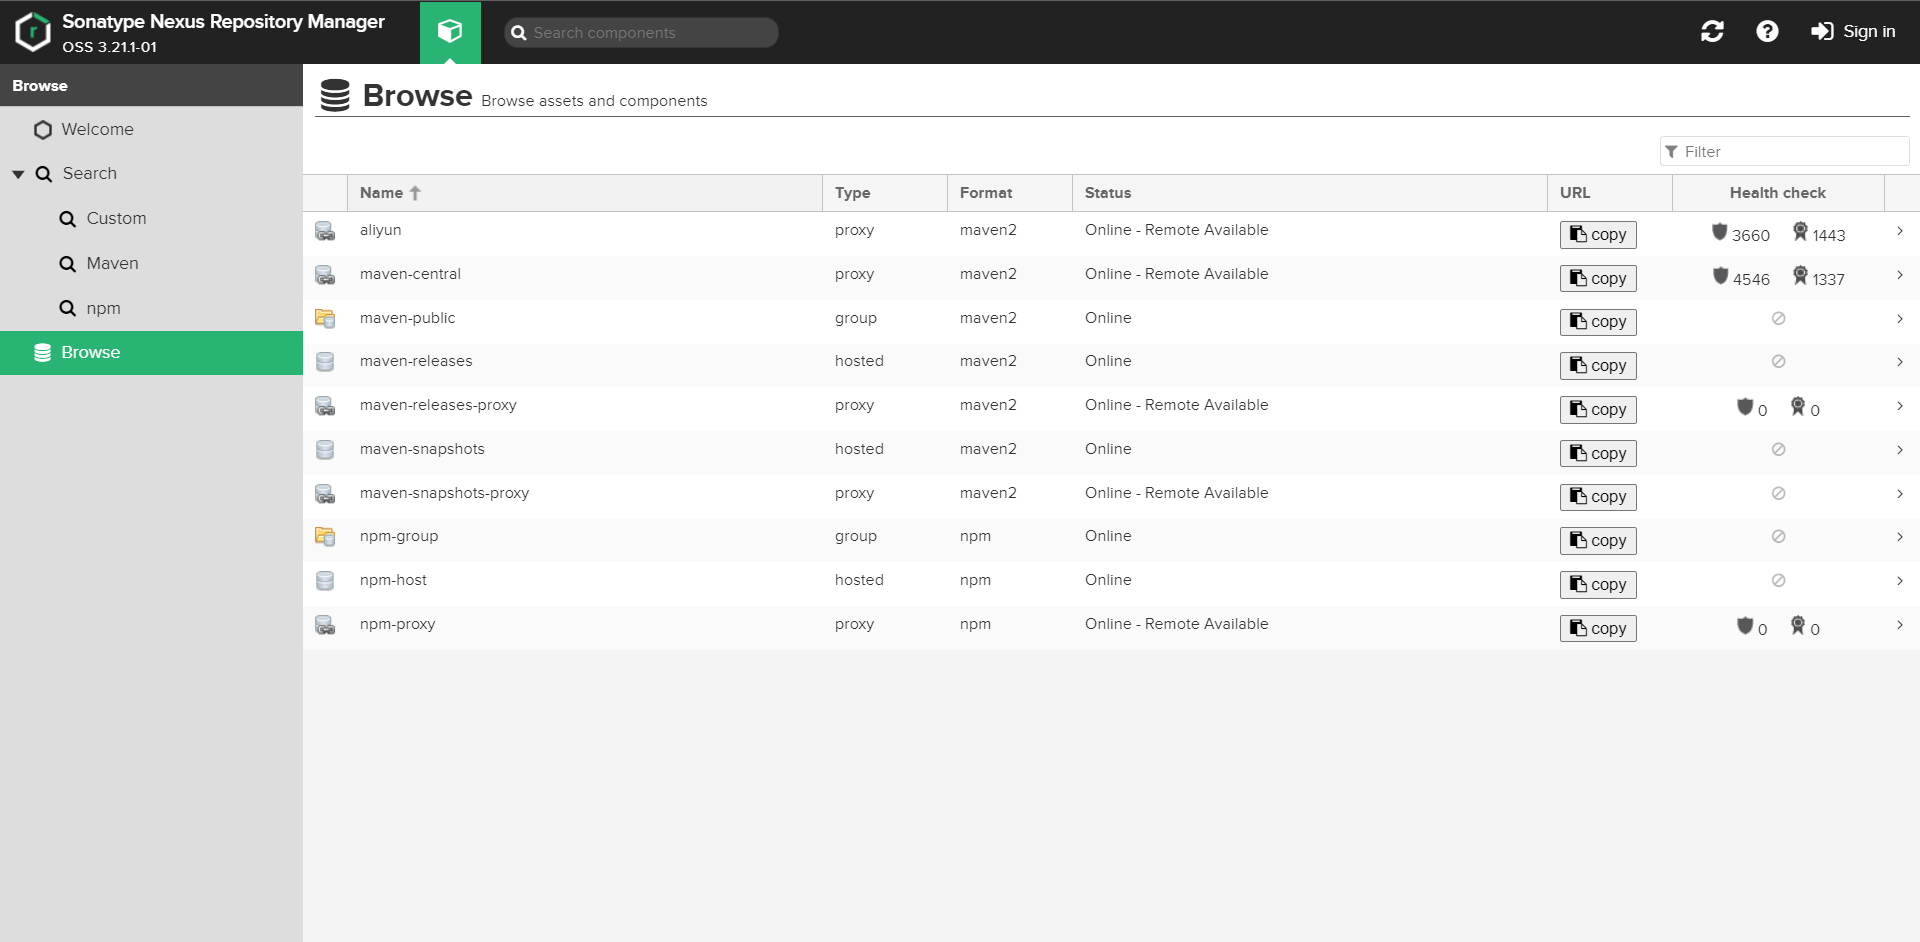Copy the npm-group repository URL
This screenshot has width=1920, height=942.
pos(1598,541)
